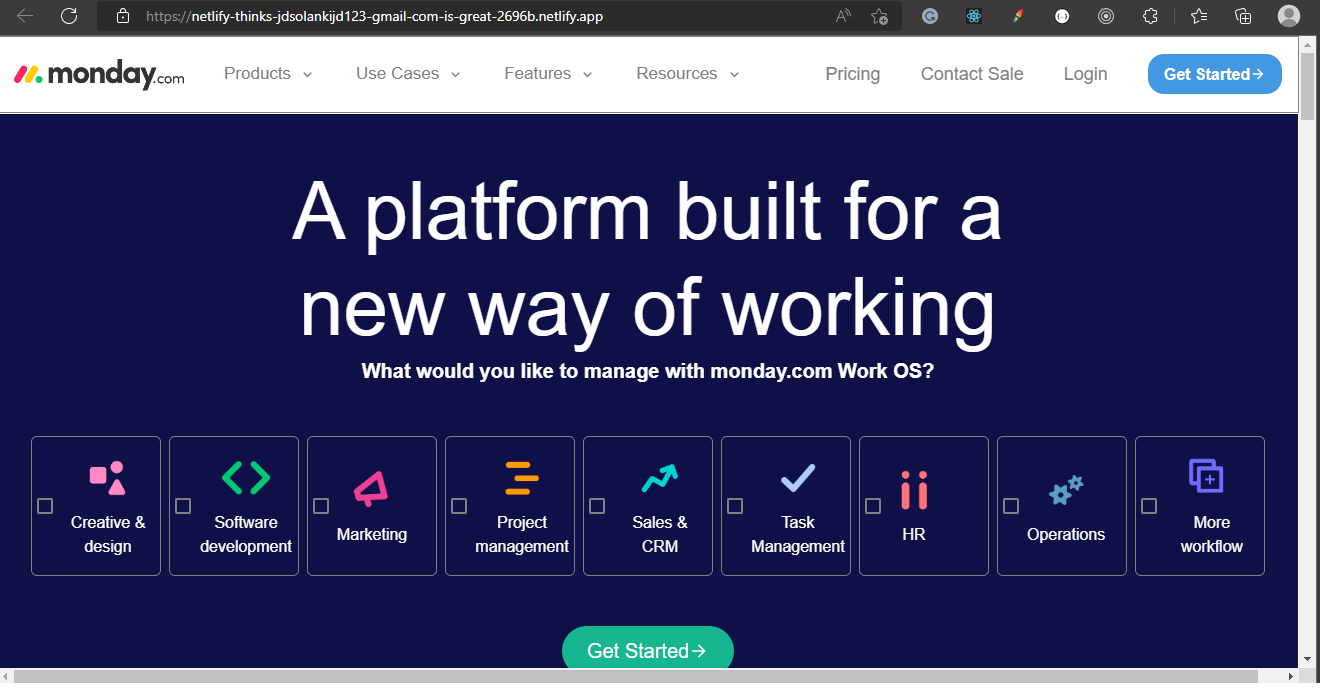Open the Login page
Image resolution: width=1320 pixels, height=688 pixels.
click(x=1085, y=73)
